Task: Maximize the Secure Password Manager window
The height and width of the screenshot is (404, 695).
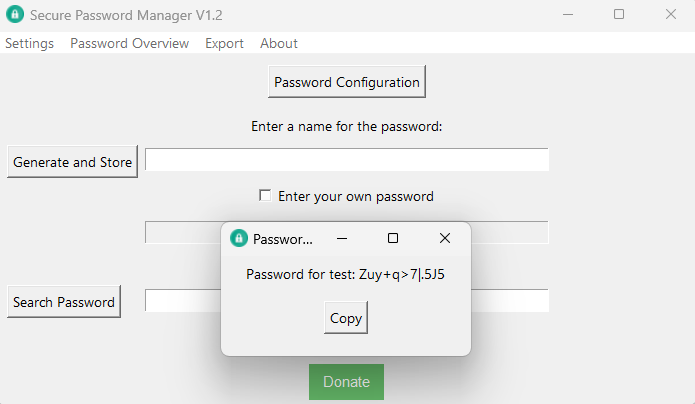Action: point(619,15)
